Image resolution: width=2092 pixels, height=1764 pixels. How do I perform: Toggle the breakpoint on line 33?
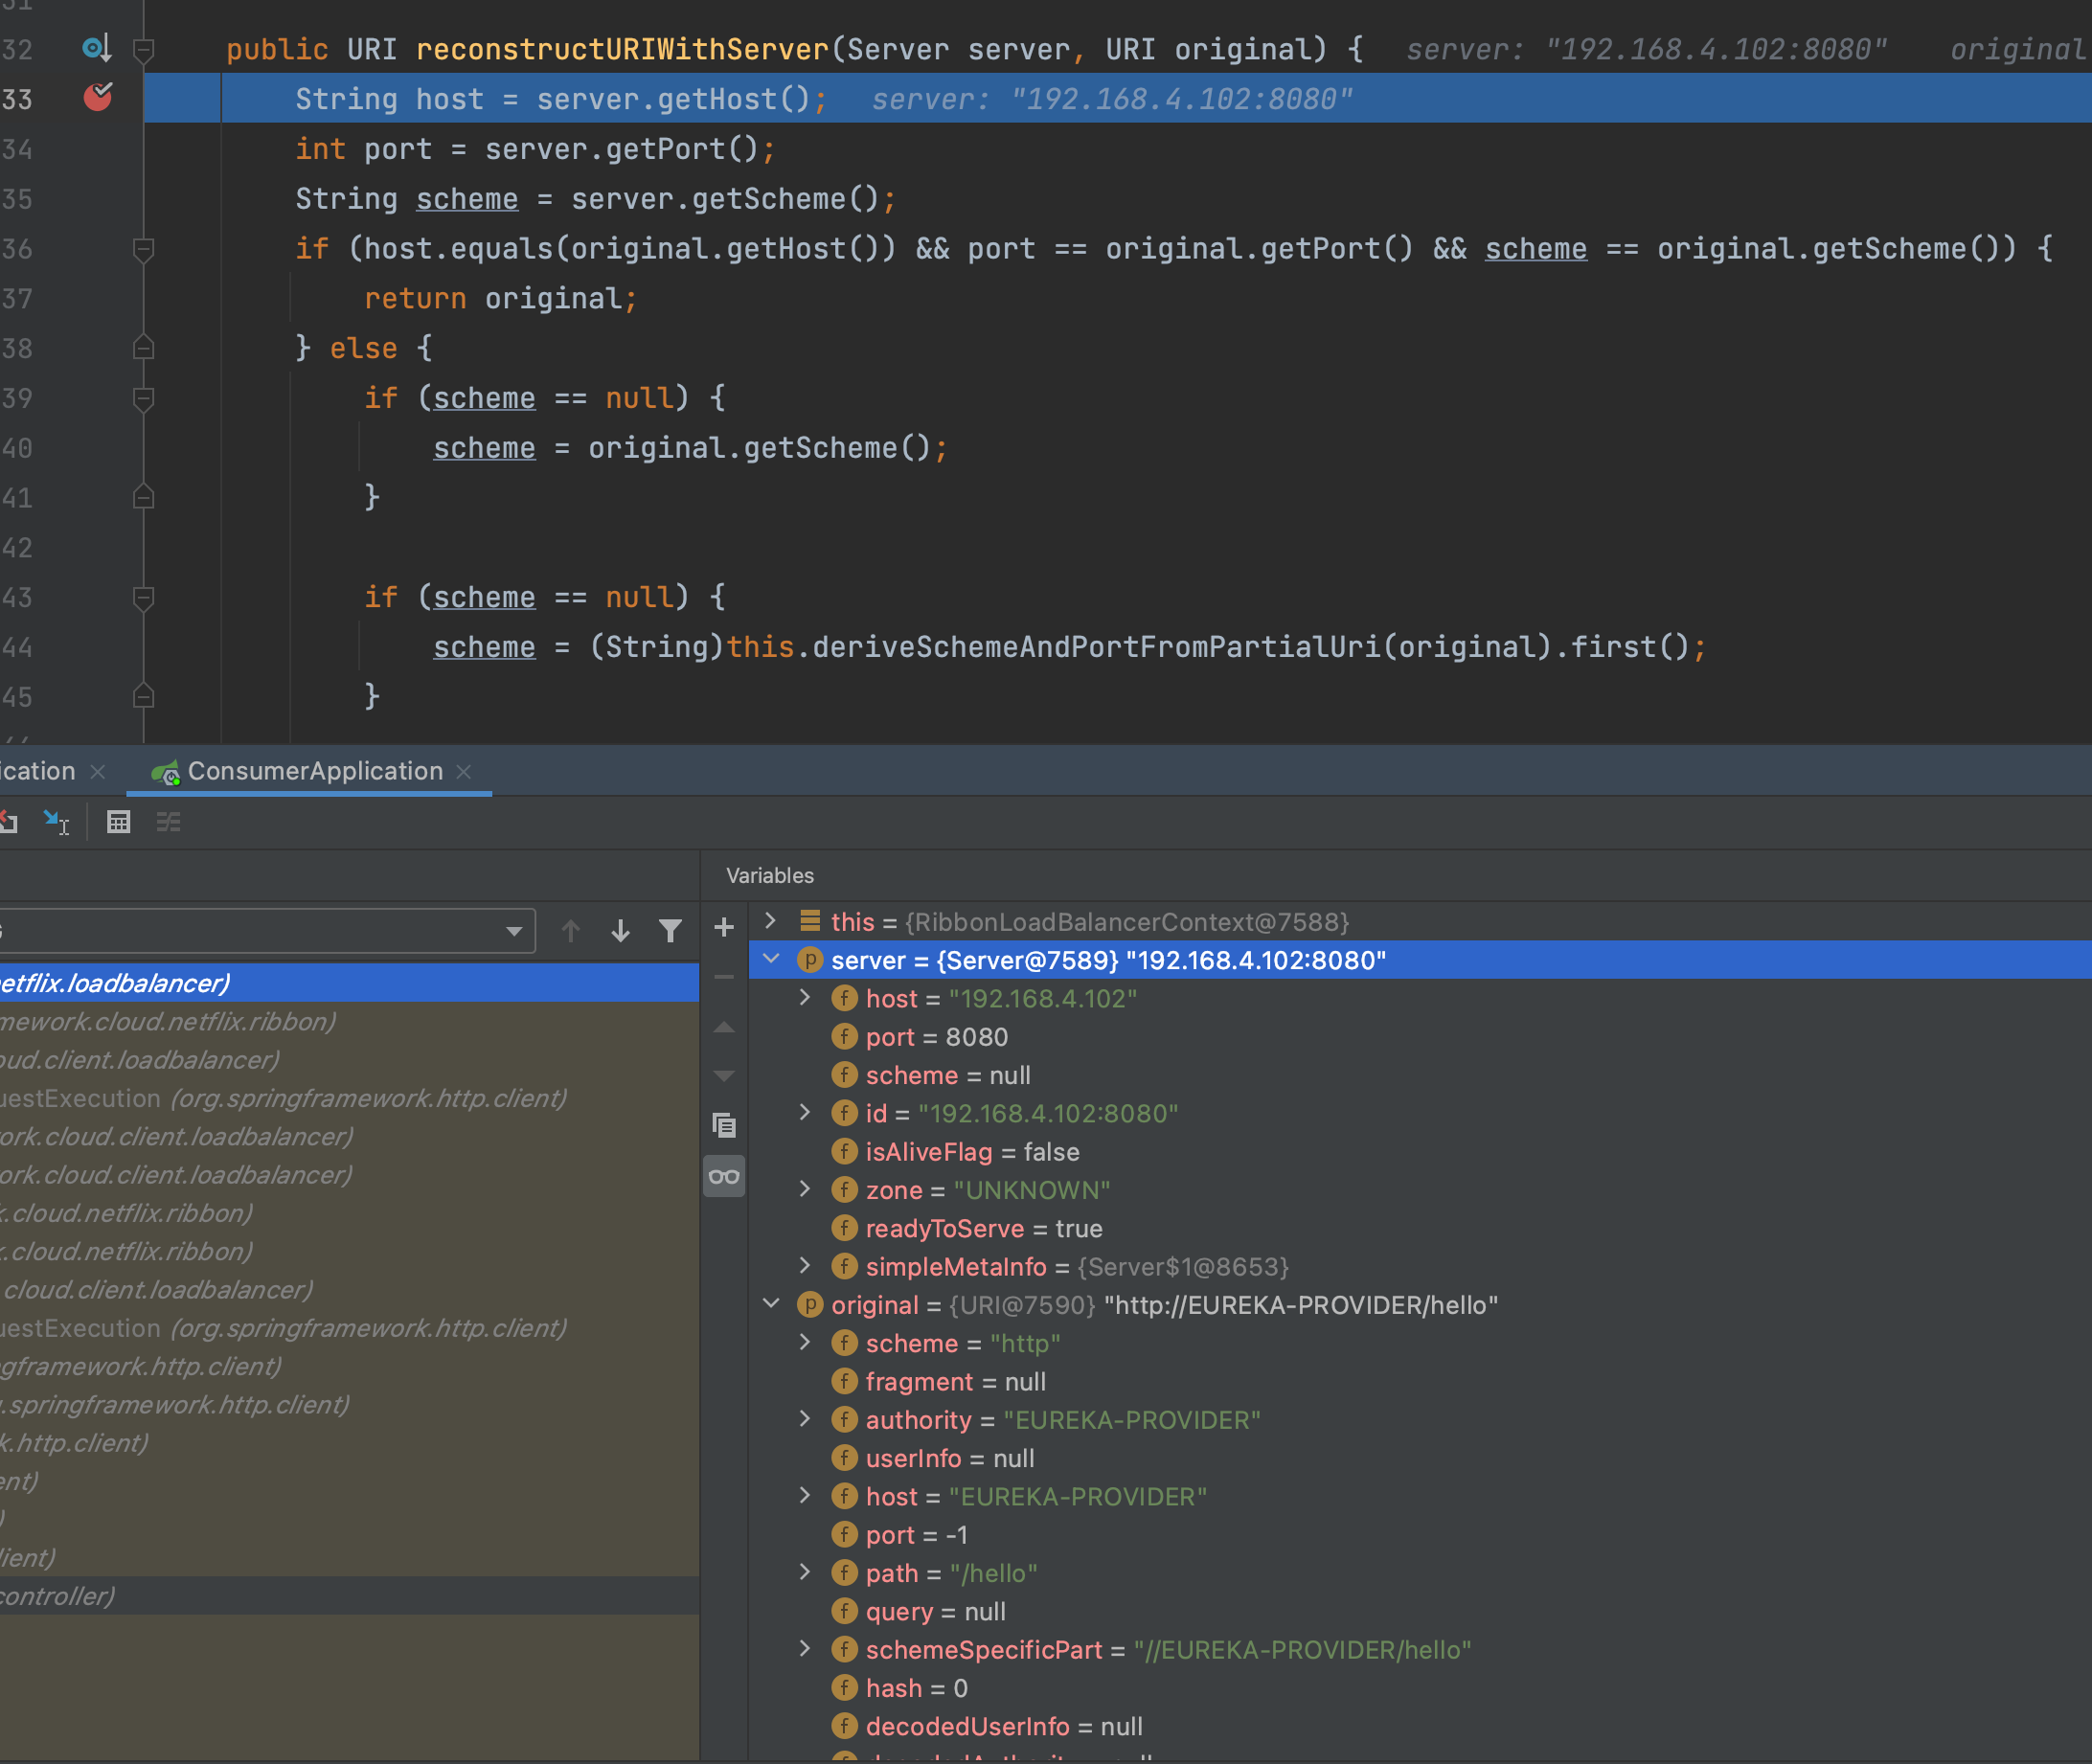point(97,98)
